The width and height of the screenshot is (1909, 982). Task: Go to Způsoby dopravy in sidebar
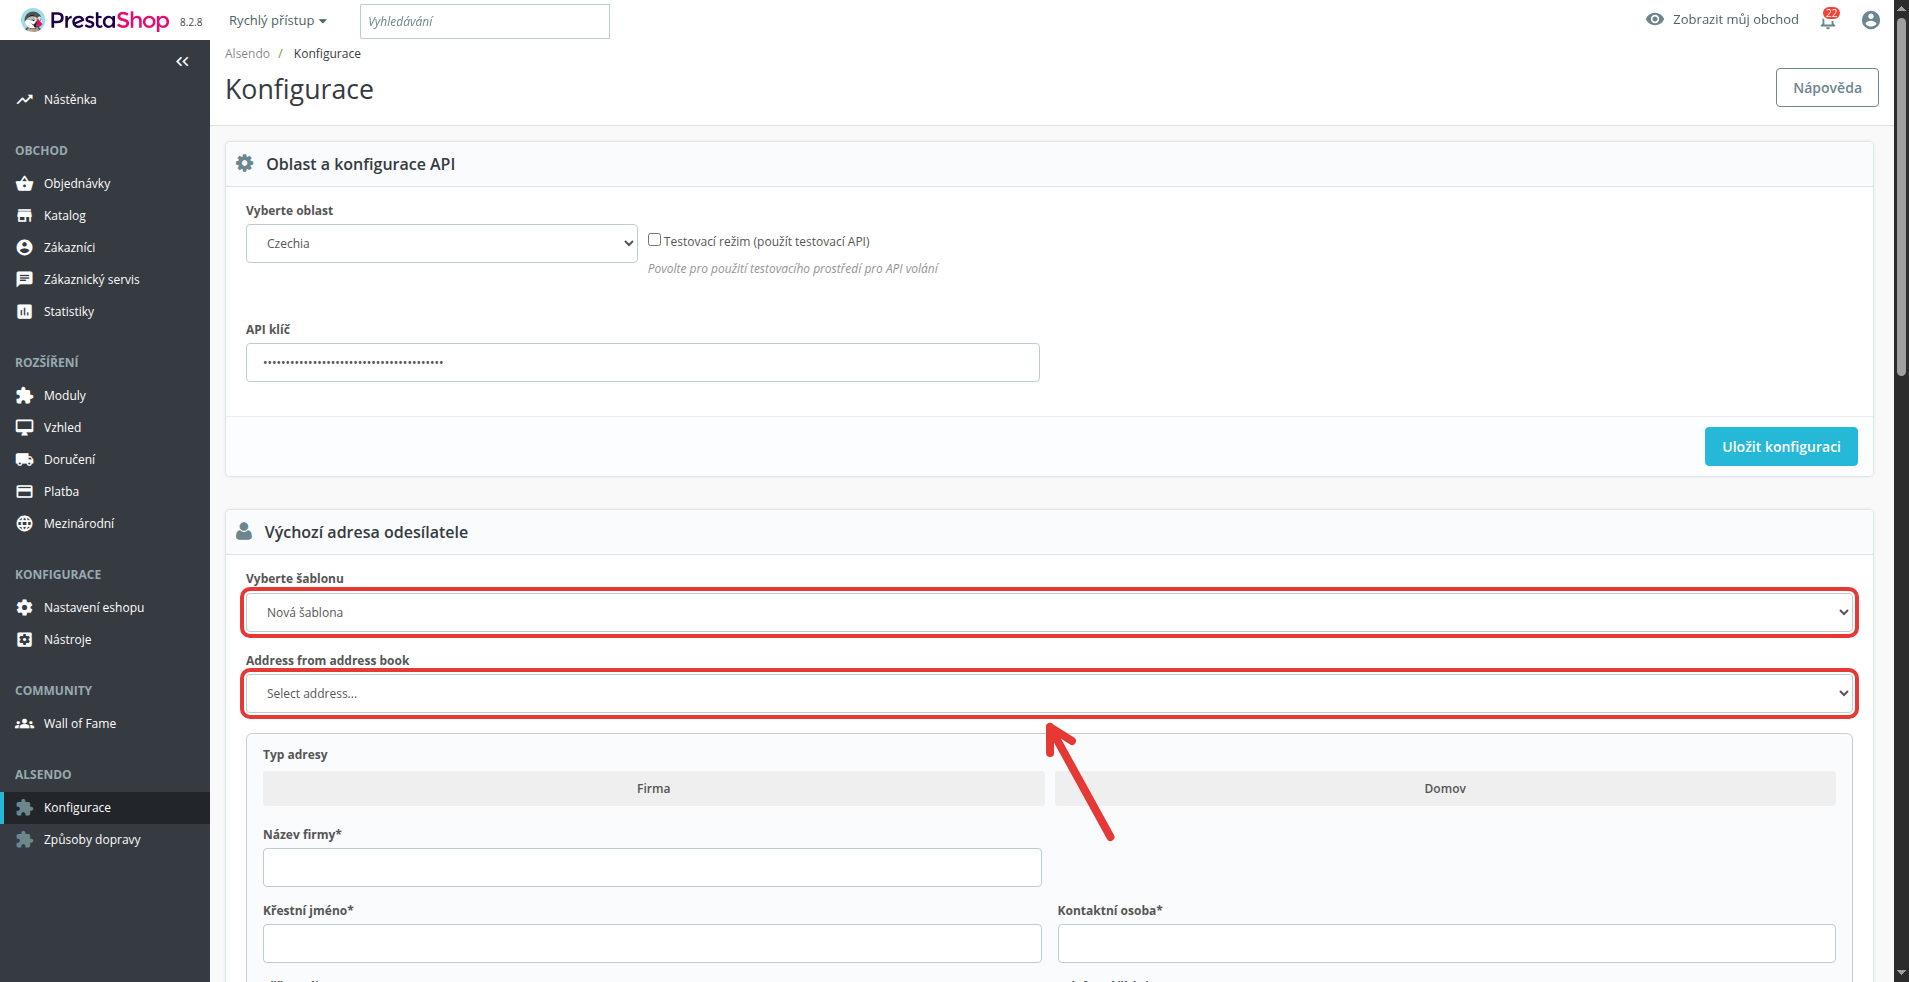pyautogui.click(x=92, y=840)
